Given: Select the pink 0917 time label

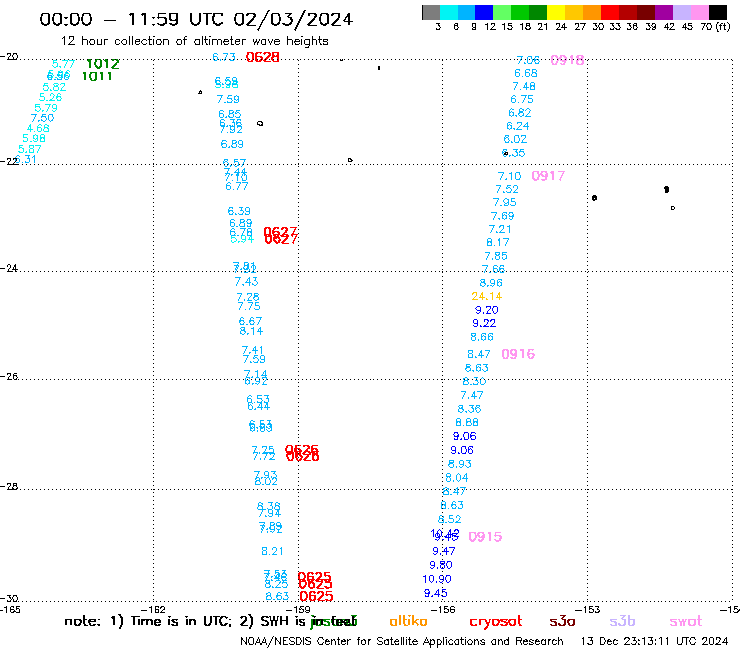Looking at the screenshot, I should click(x=548, y=176).
